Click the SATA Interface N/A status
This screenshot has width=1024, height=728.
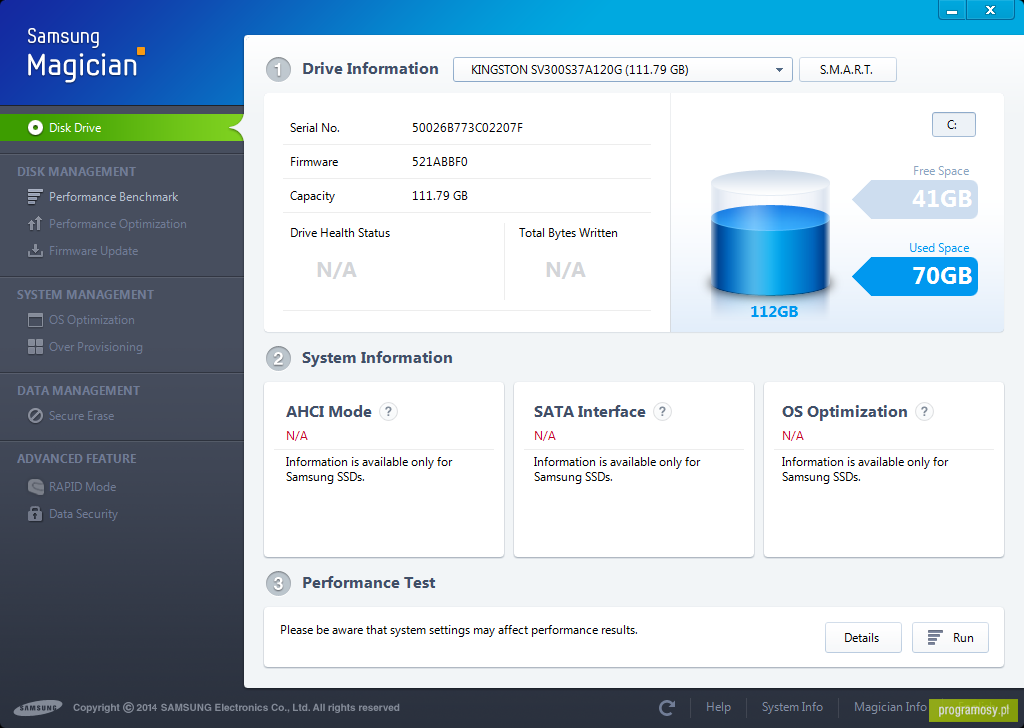click(545, 435)
